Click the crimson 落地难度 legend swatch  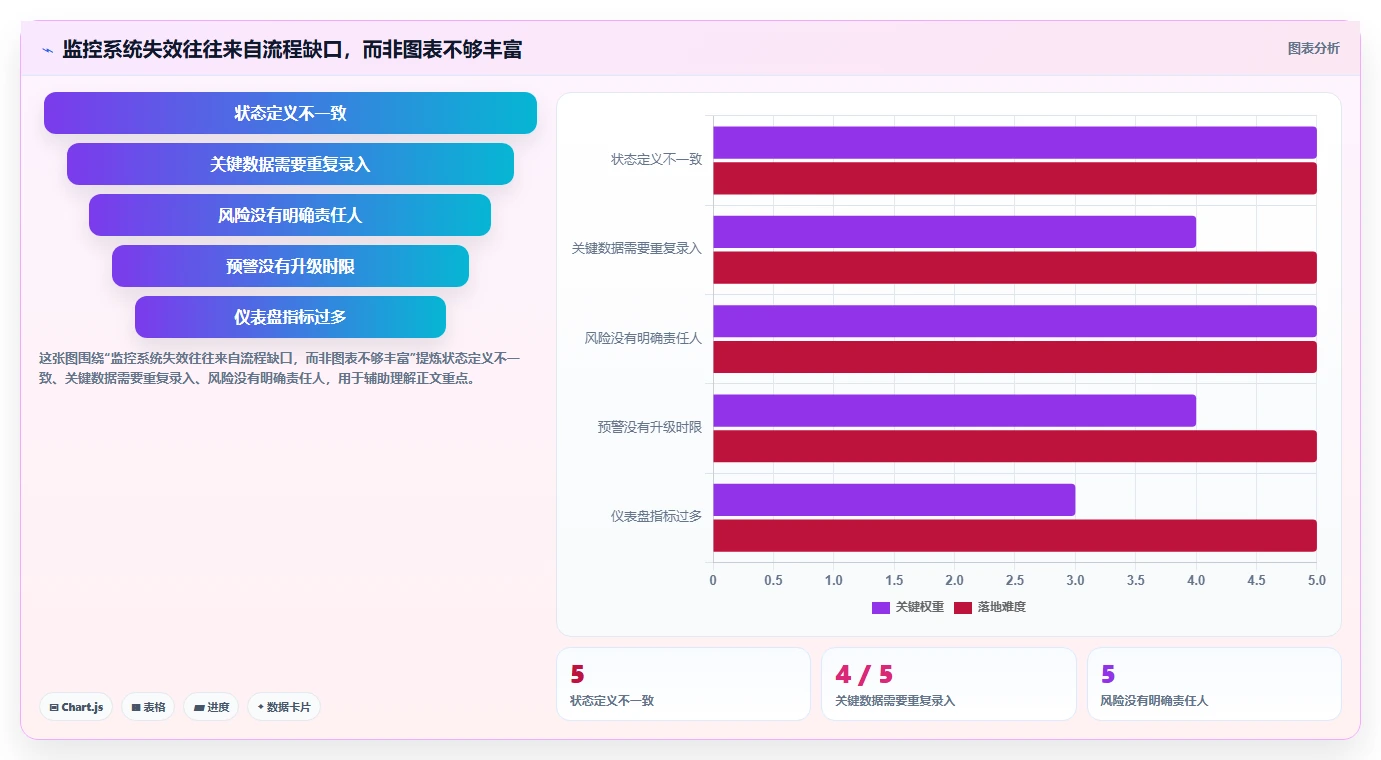click(963, 607)
